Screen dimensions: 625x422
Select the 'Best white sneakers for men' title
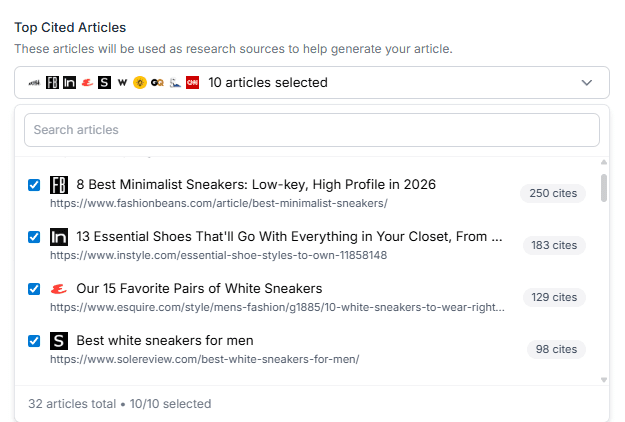point(165,341)
